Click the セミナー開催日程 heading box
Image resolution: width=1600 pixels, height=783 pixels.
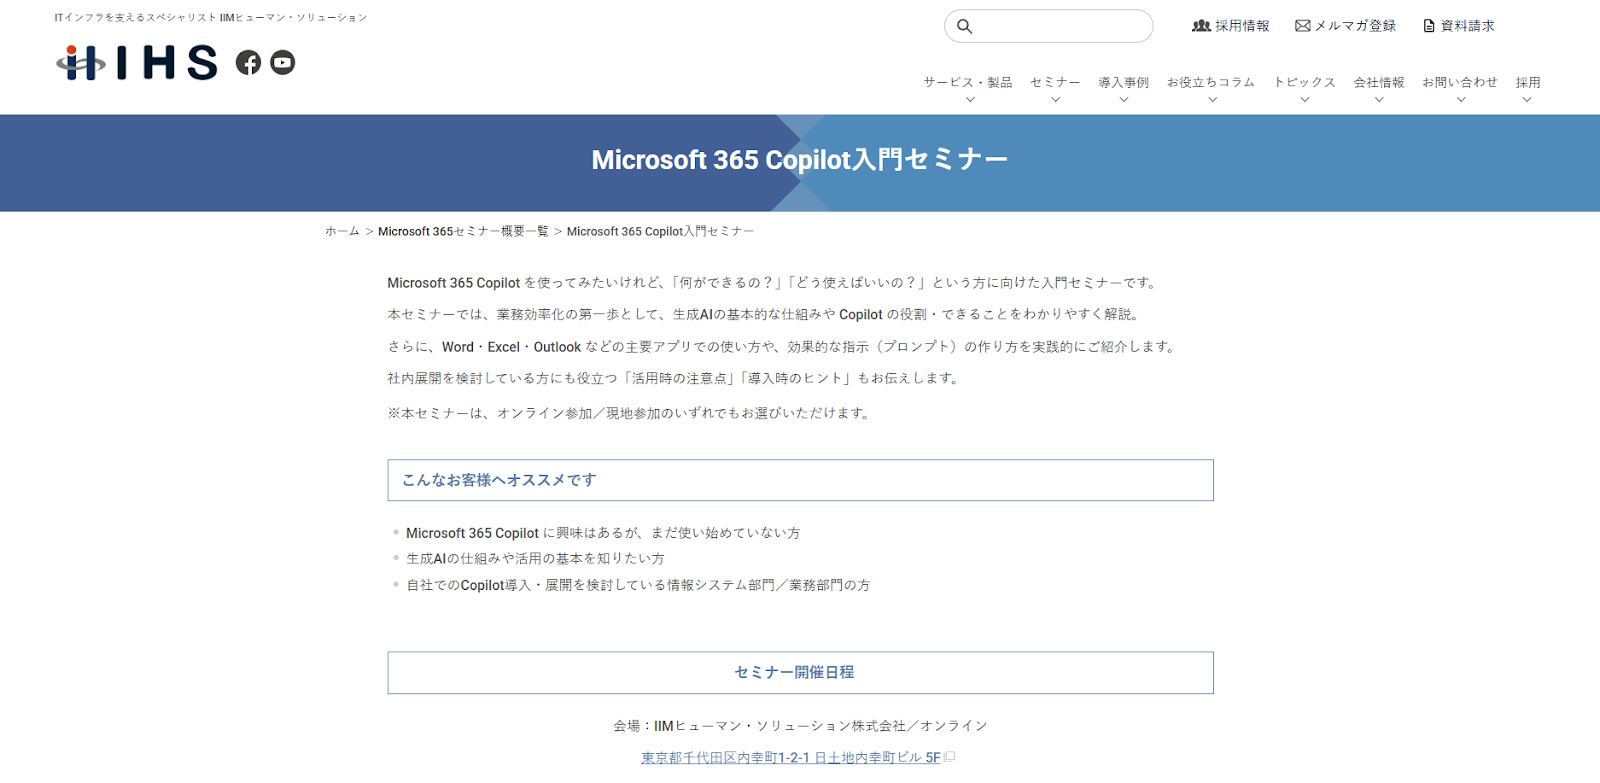click(x=800, y=673)
